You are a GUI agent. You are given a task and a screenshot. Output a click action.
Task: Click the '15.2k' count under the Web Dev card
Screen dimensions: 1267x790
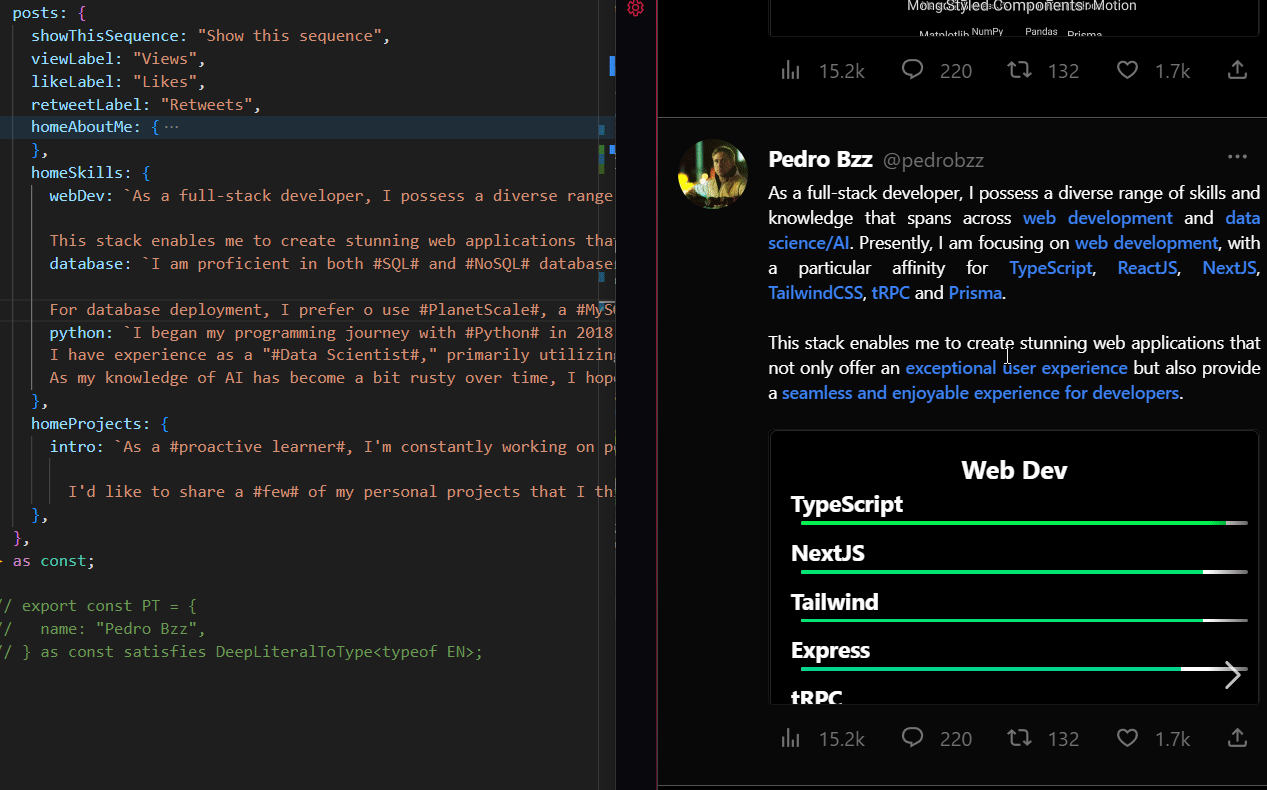coord(841,739)
